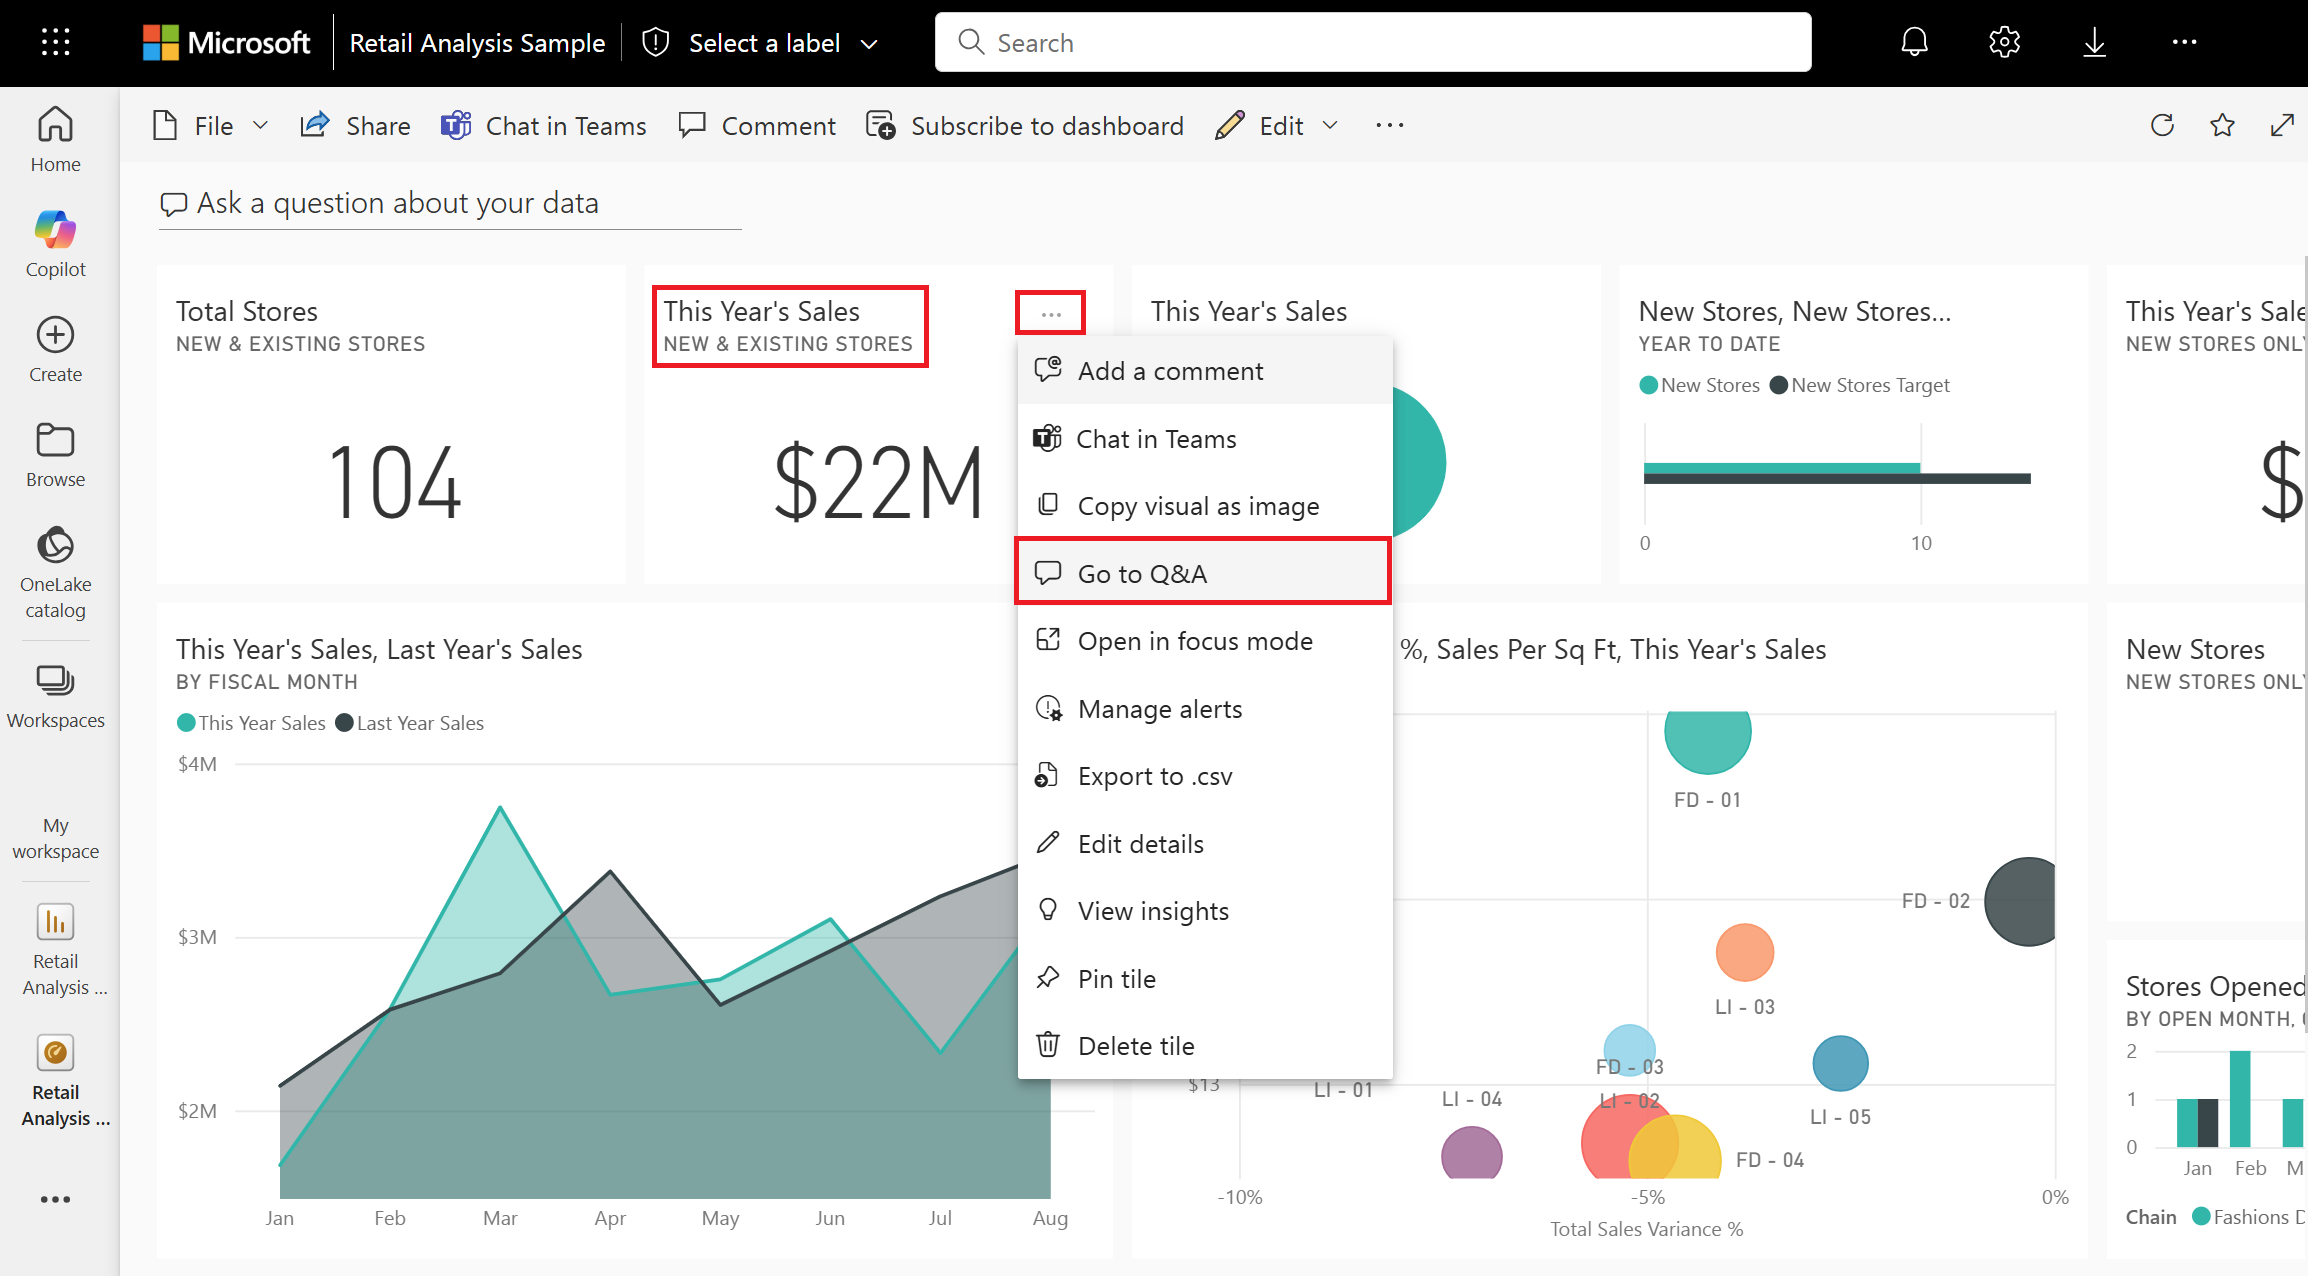
Task: Open the app launcher waffle icon
Action: point(55,42)
